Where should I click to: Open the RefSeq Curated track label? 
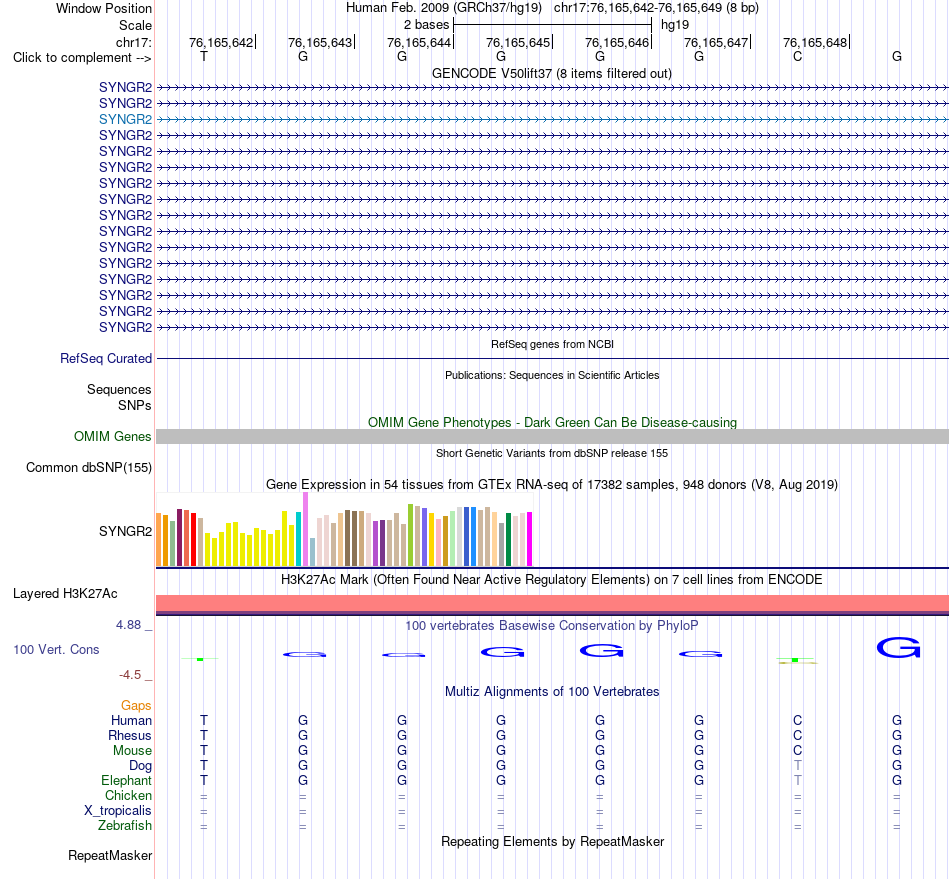coord(106,359)
